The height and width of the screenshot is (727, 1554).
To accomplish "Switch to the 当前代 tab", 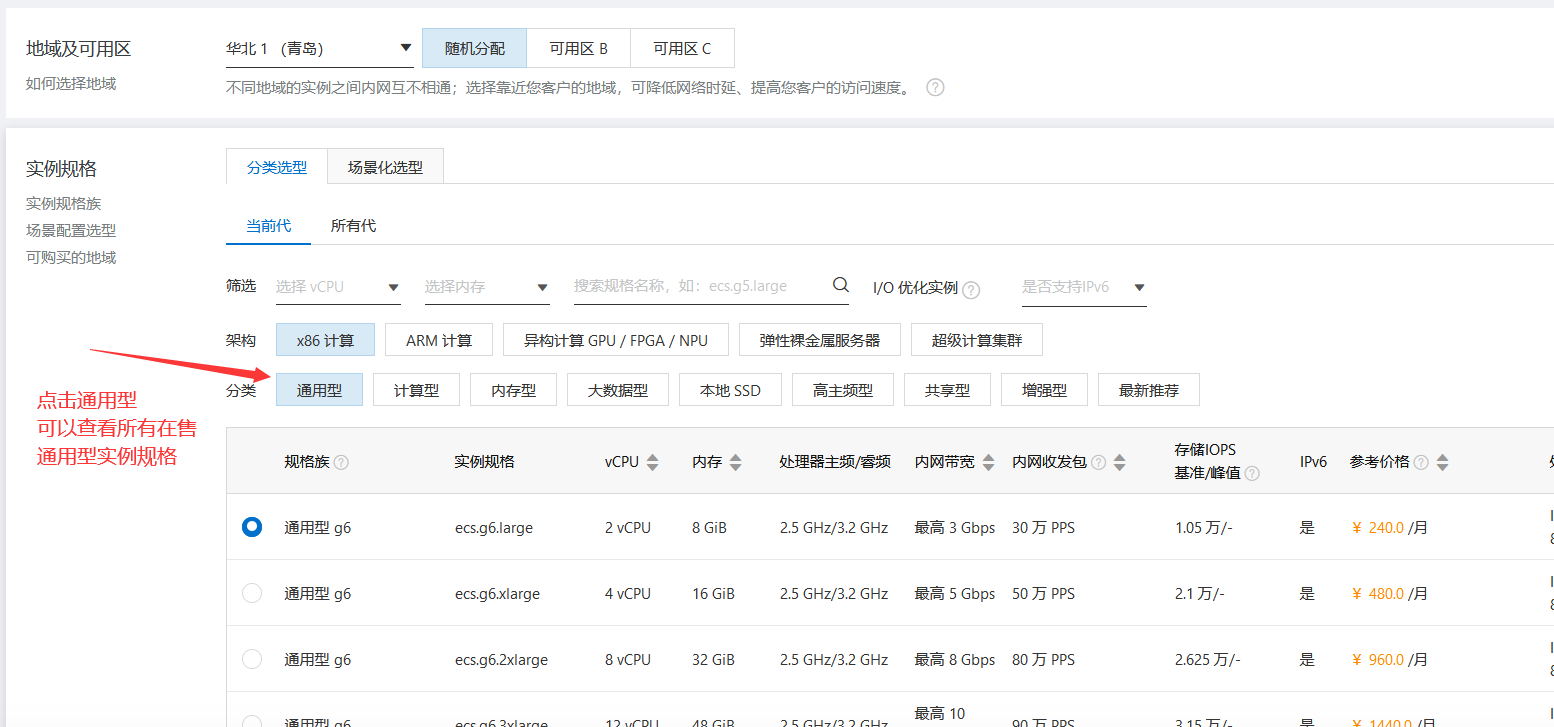I will (x=269, y=226).
